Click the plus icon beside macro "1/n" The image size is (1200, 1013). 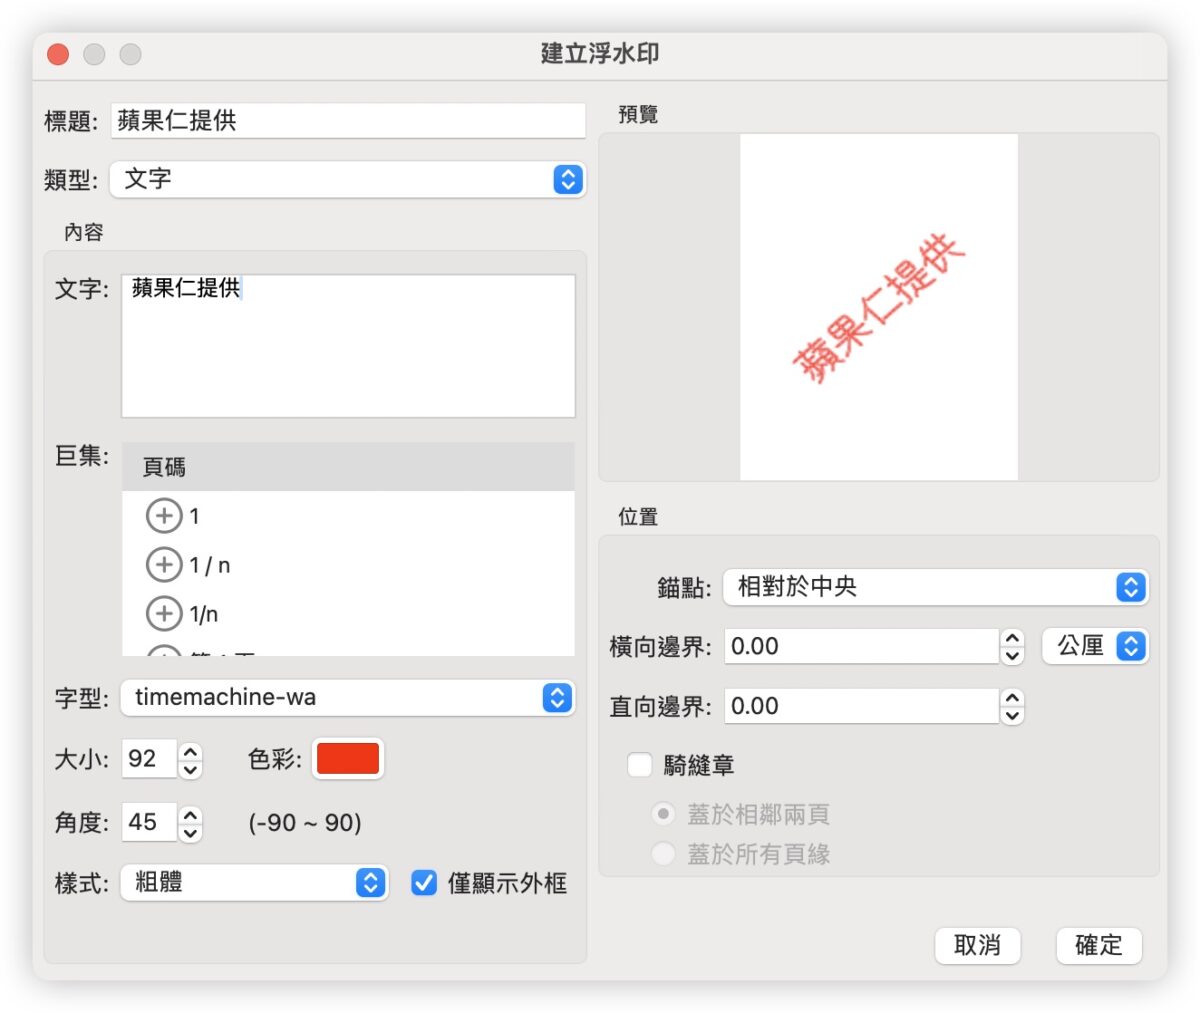point(164,613)
